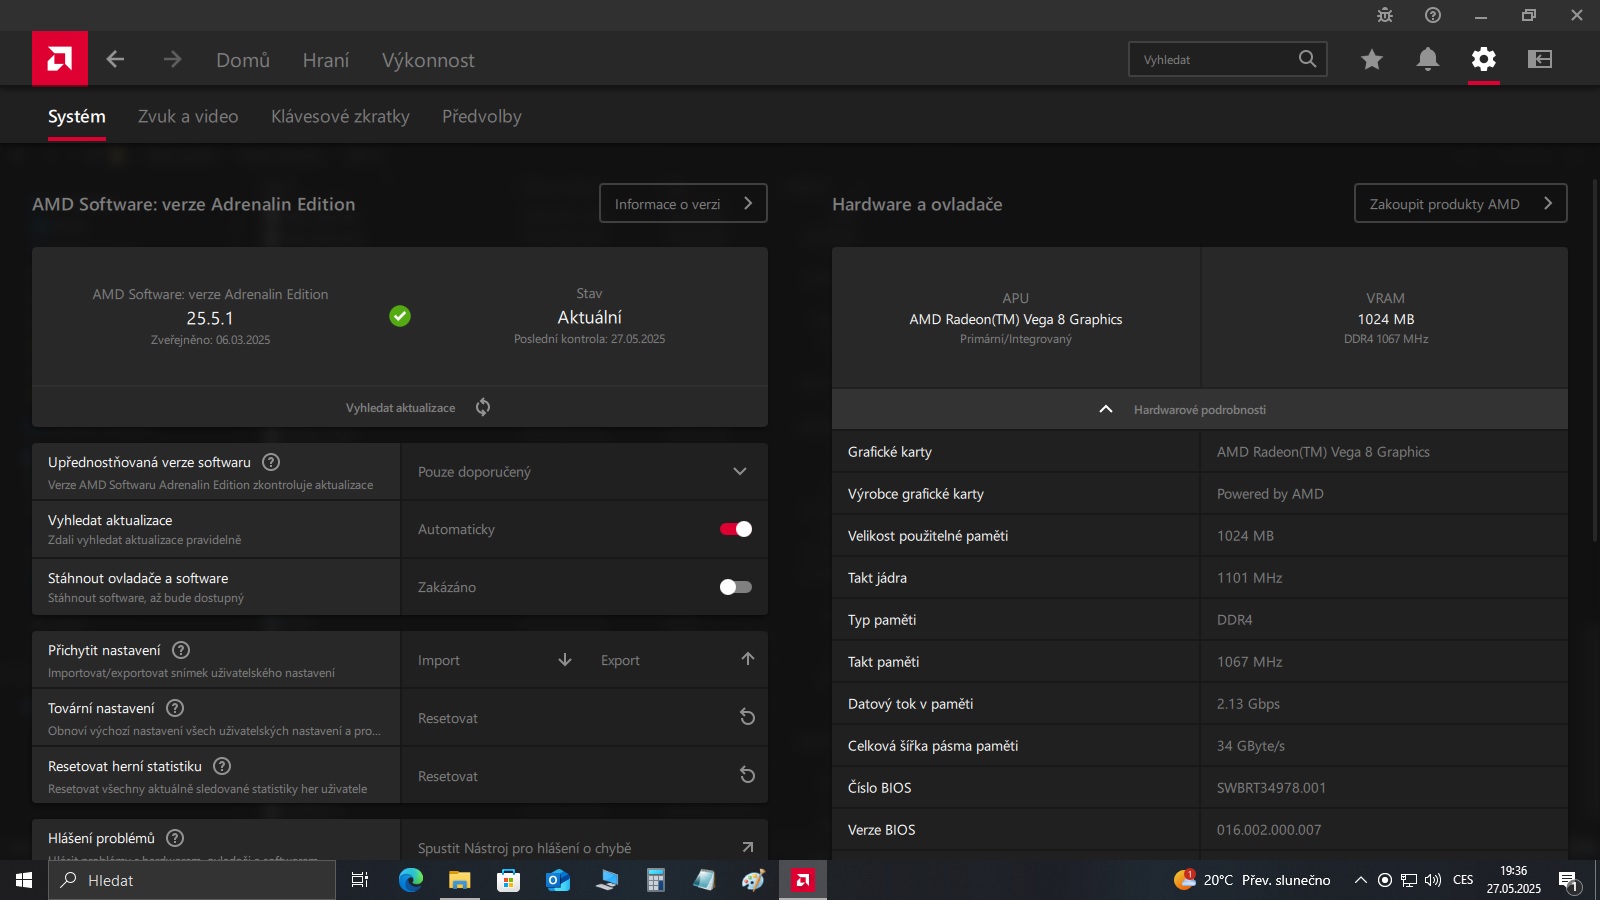Open favorites star icon
This screenshot has width=1600, height=900.
tap(1372, 60)
